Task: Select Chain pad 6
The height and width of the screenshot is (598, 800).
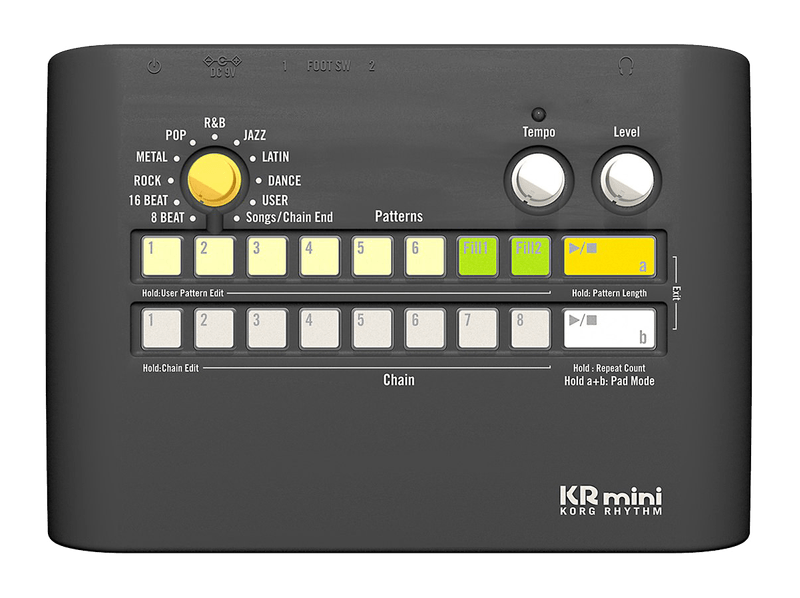Action: tap(425, 329)
